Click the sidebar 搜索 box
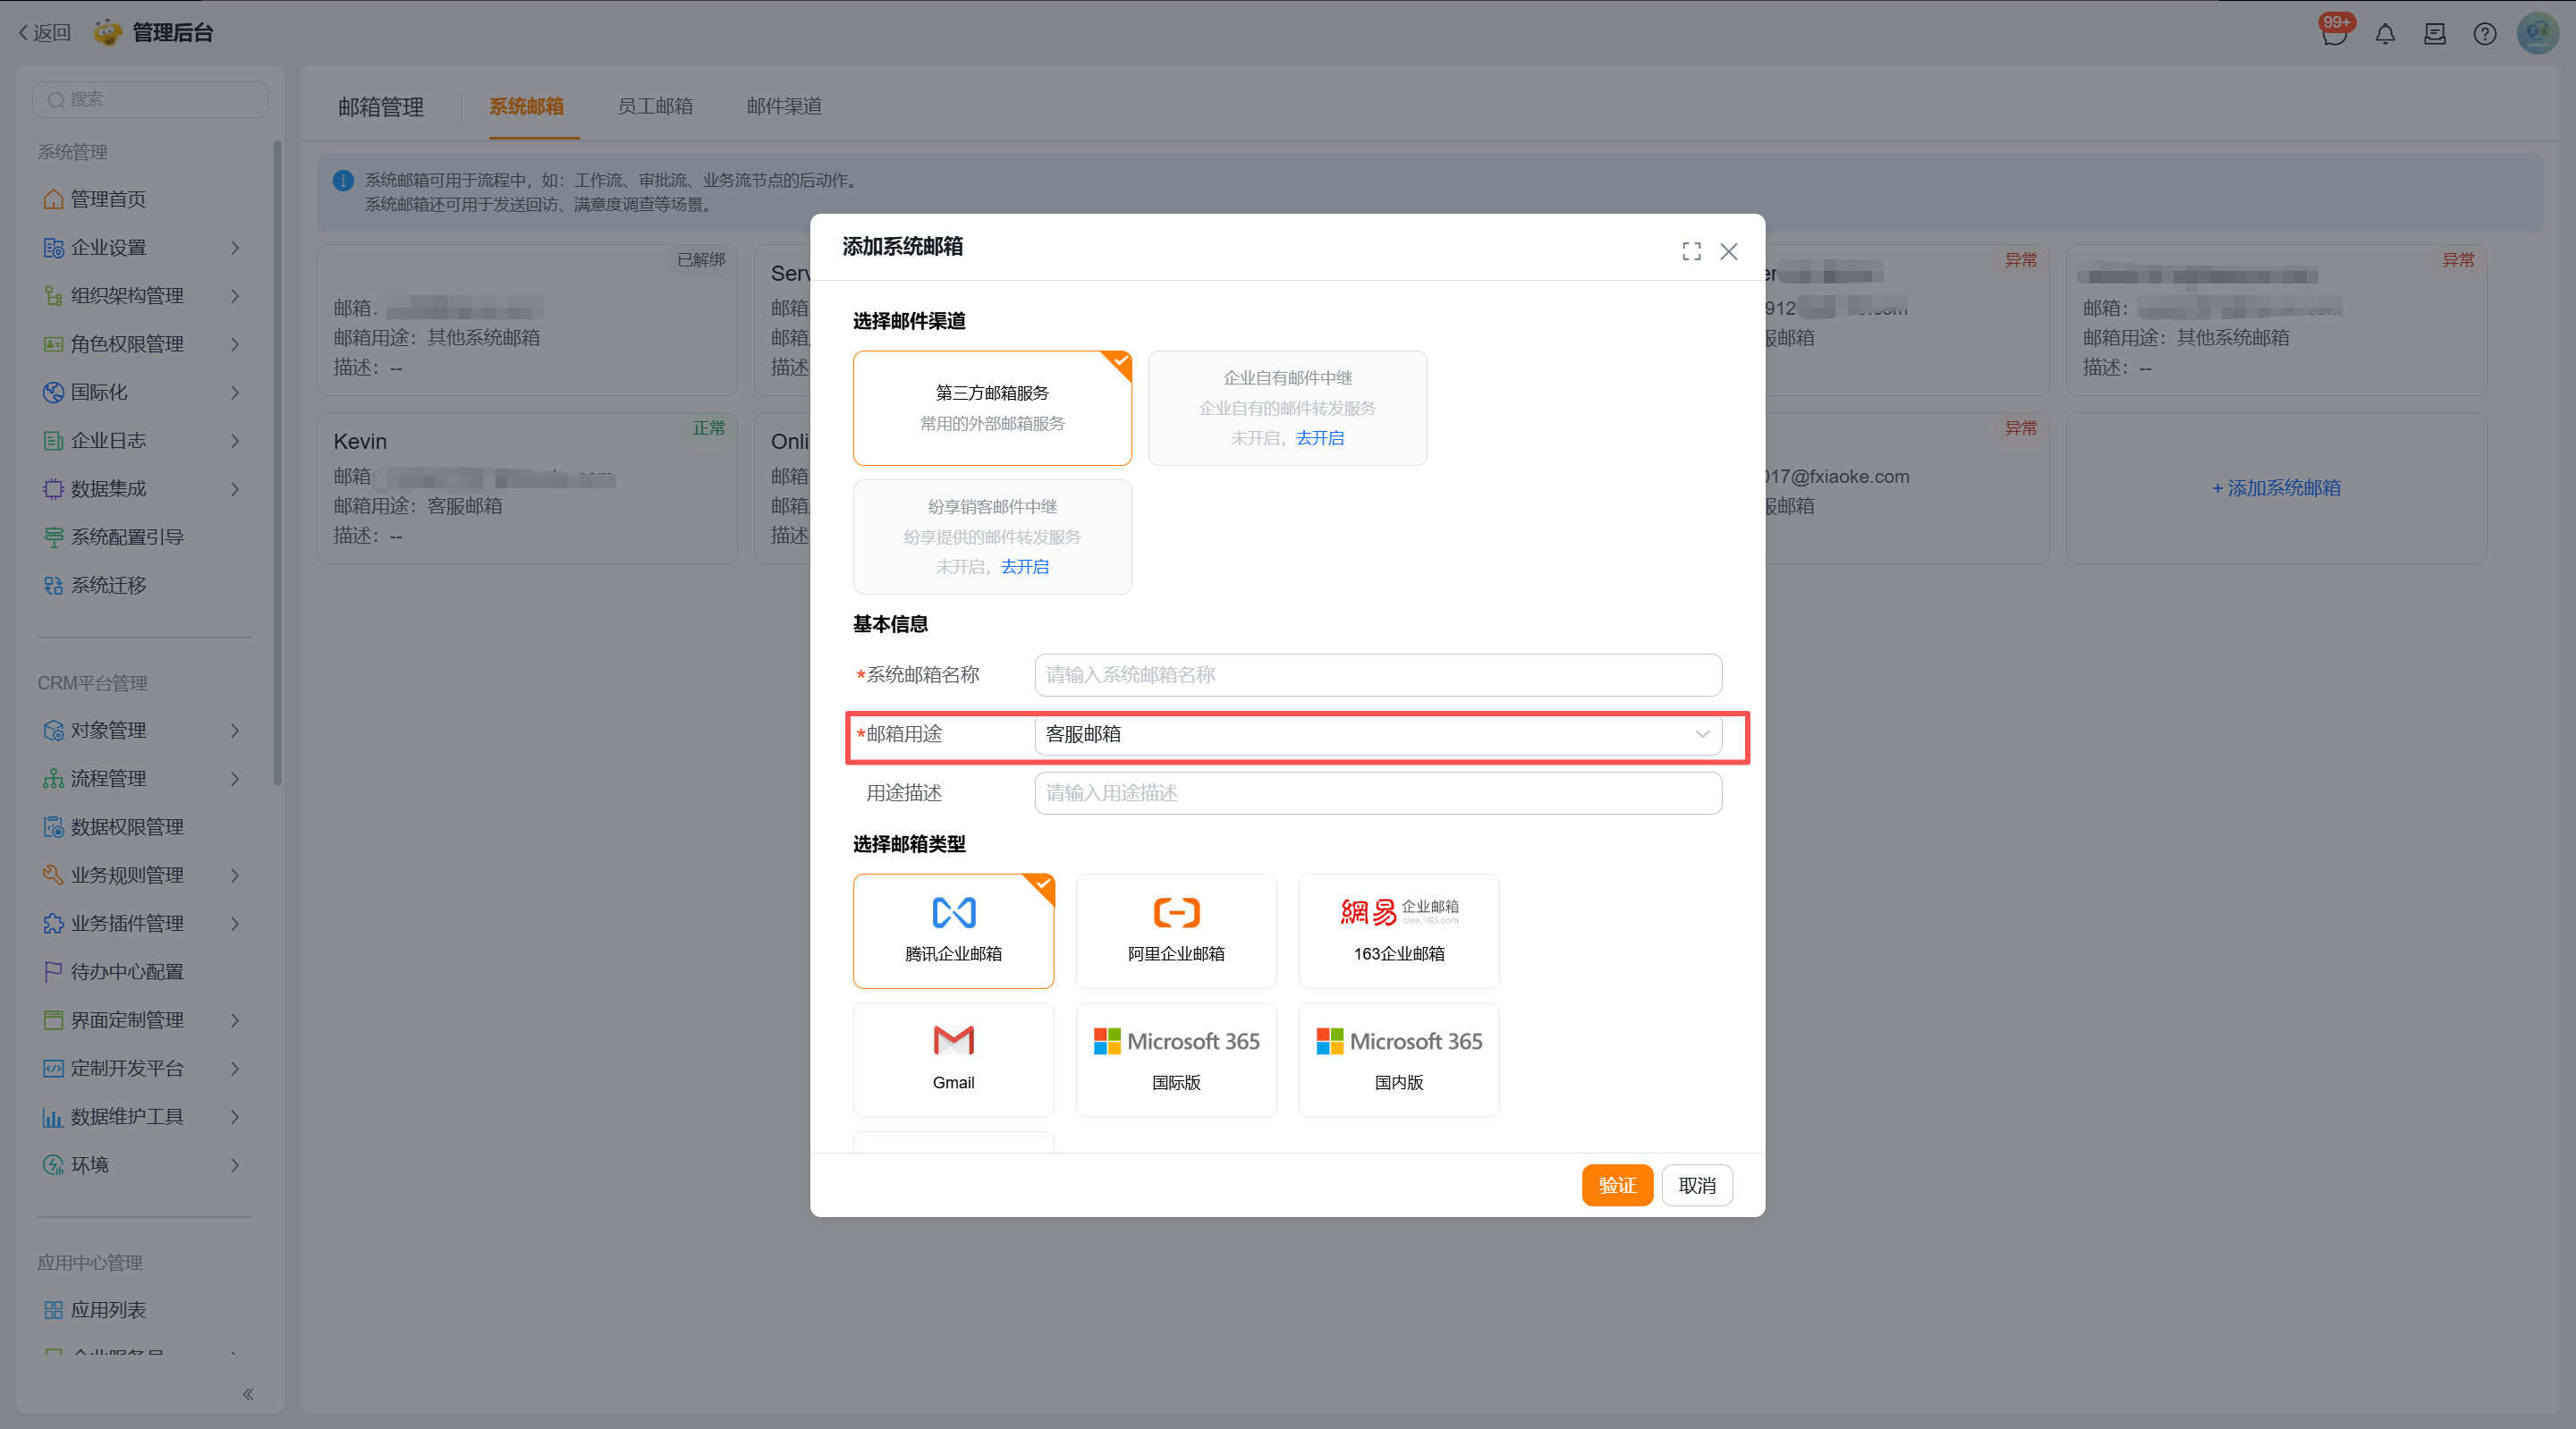This screenshot has width=2576, height=1429. point(150,99)
